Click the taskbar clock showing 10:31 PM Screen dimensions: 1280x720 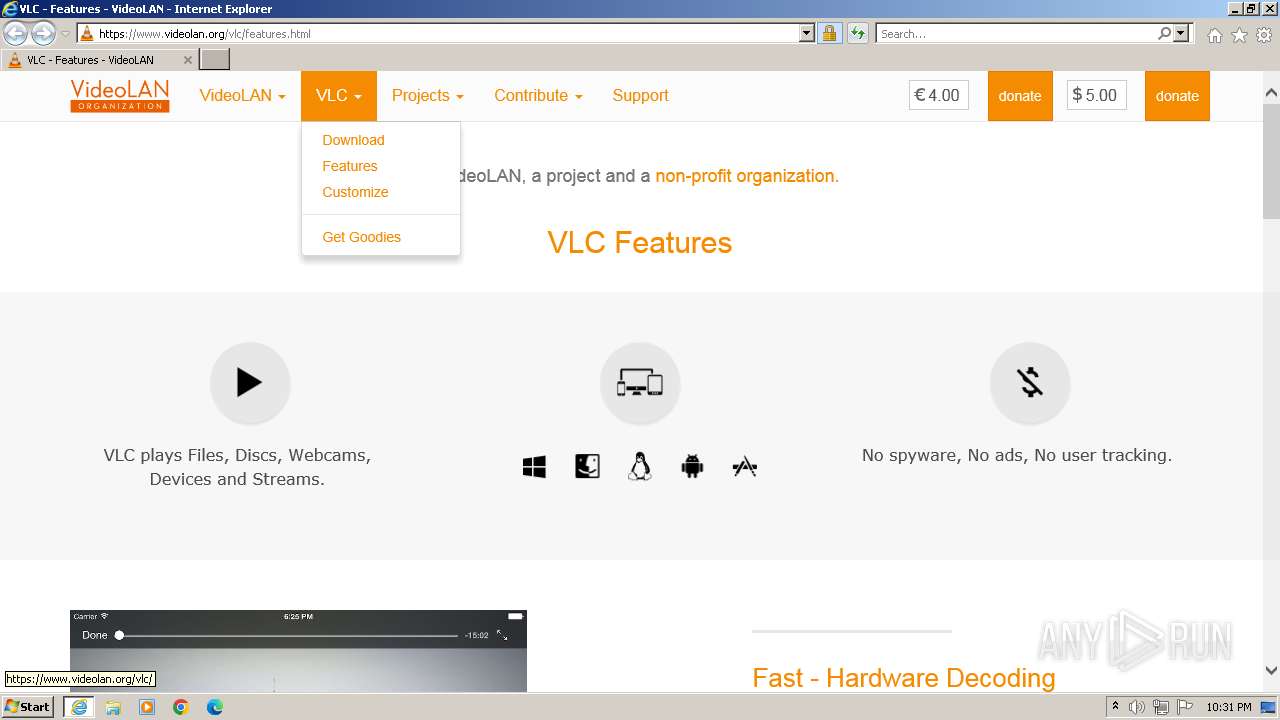click(1229, 707)
